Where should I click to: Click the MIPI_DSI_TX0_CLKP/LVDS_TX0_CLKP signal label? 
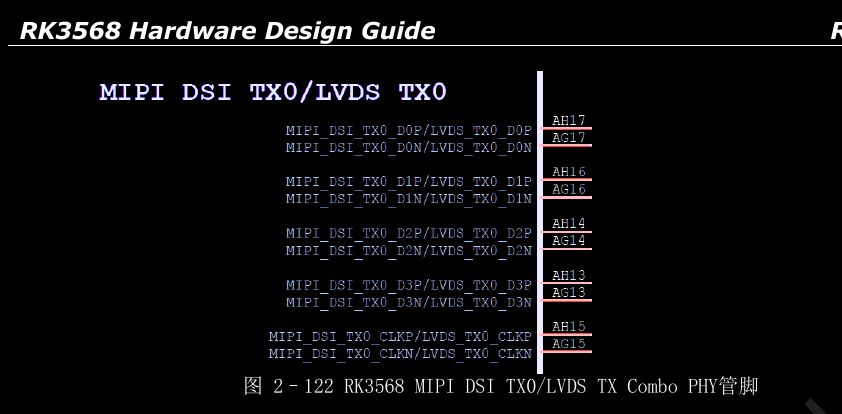(x=400, y=337)
